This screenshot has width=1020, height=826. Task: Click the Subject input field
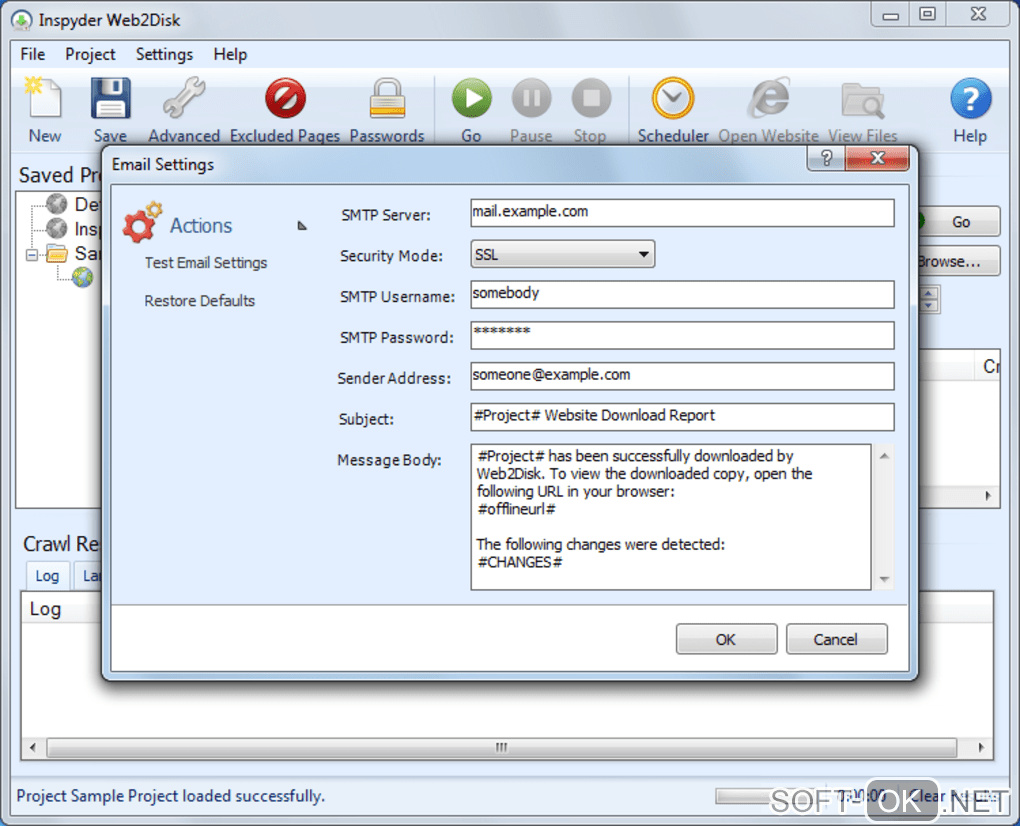[x=682, y=417]
